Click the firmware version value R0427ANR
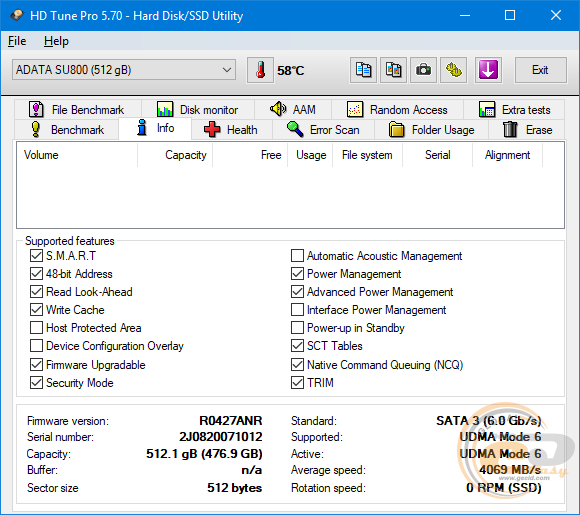Viewport: 580px width, 515px height. click(x=230, y=421)
